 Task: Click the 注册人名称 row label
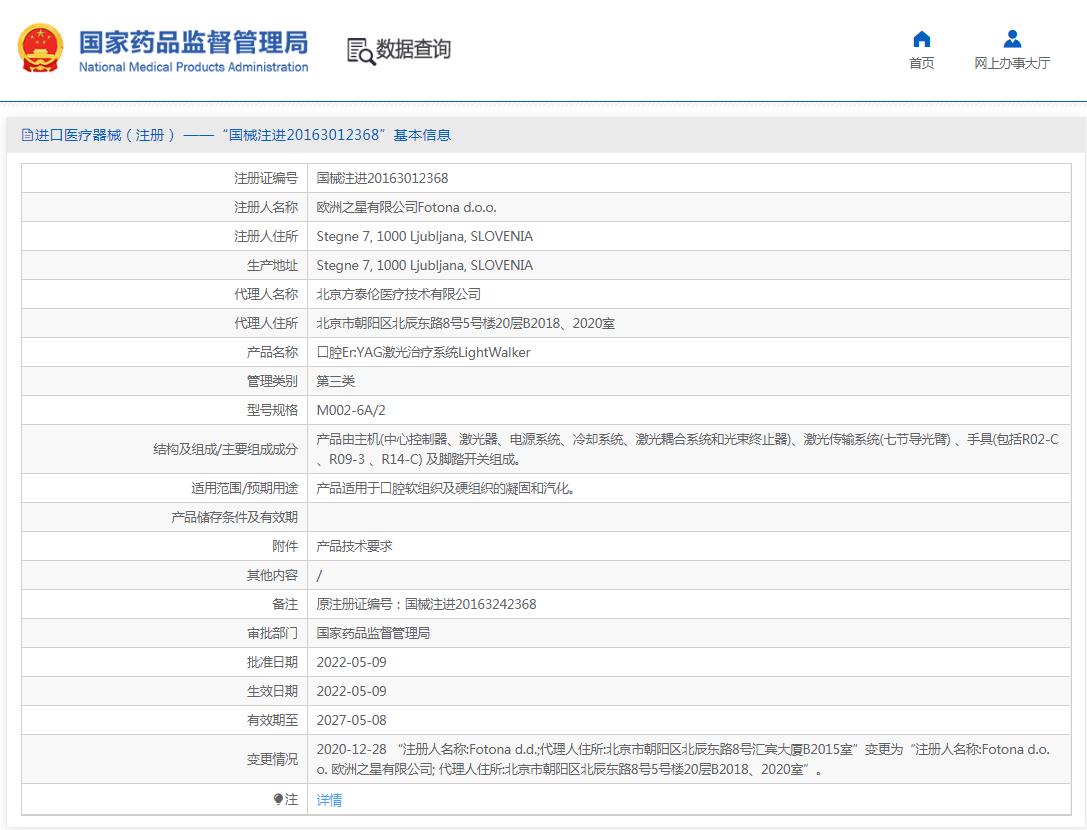pos(266,207)
